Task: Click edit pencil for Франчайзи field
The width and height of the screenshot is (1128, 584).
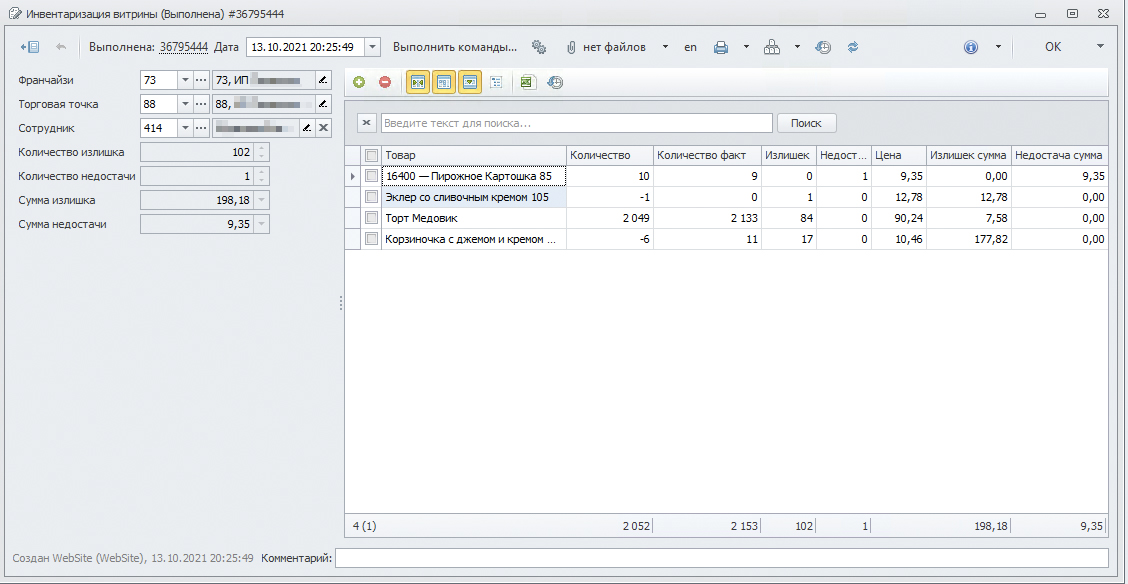Action: 323,80
